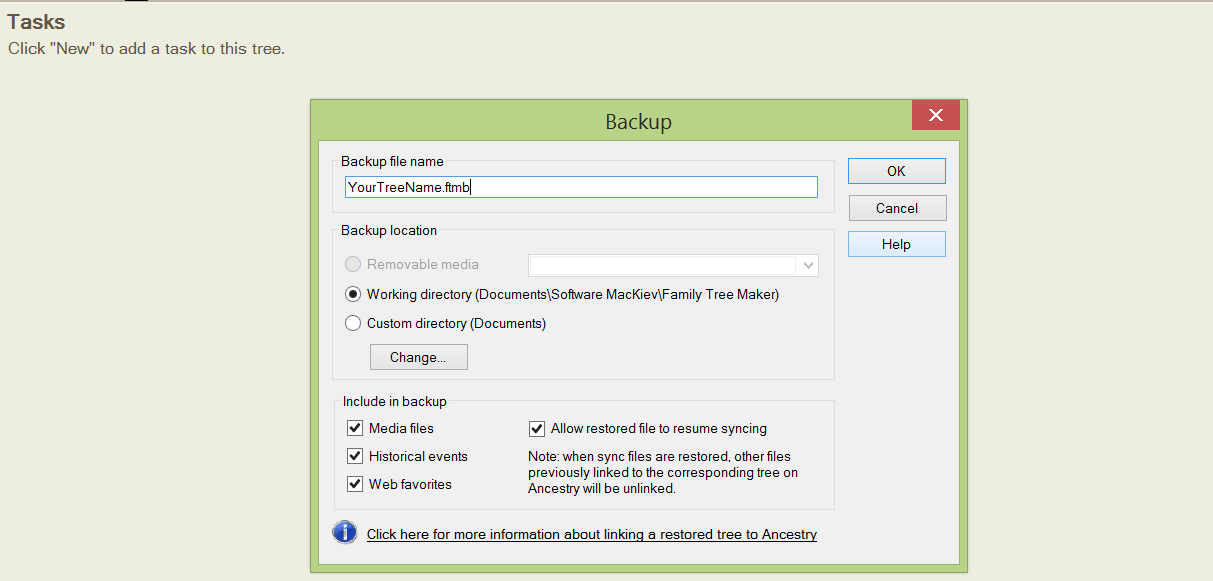Toggle the Historical events checkbox
The image size is (1213, 581).
(x=355, y=456)
